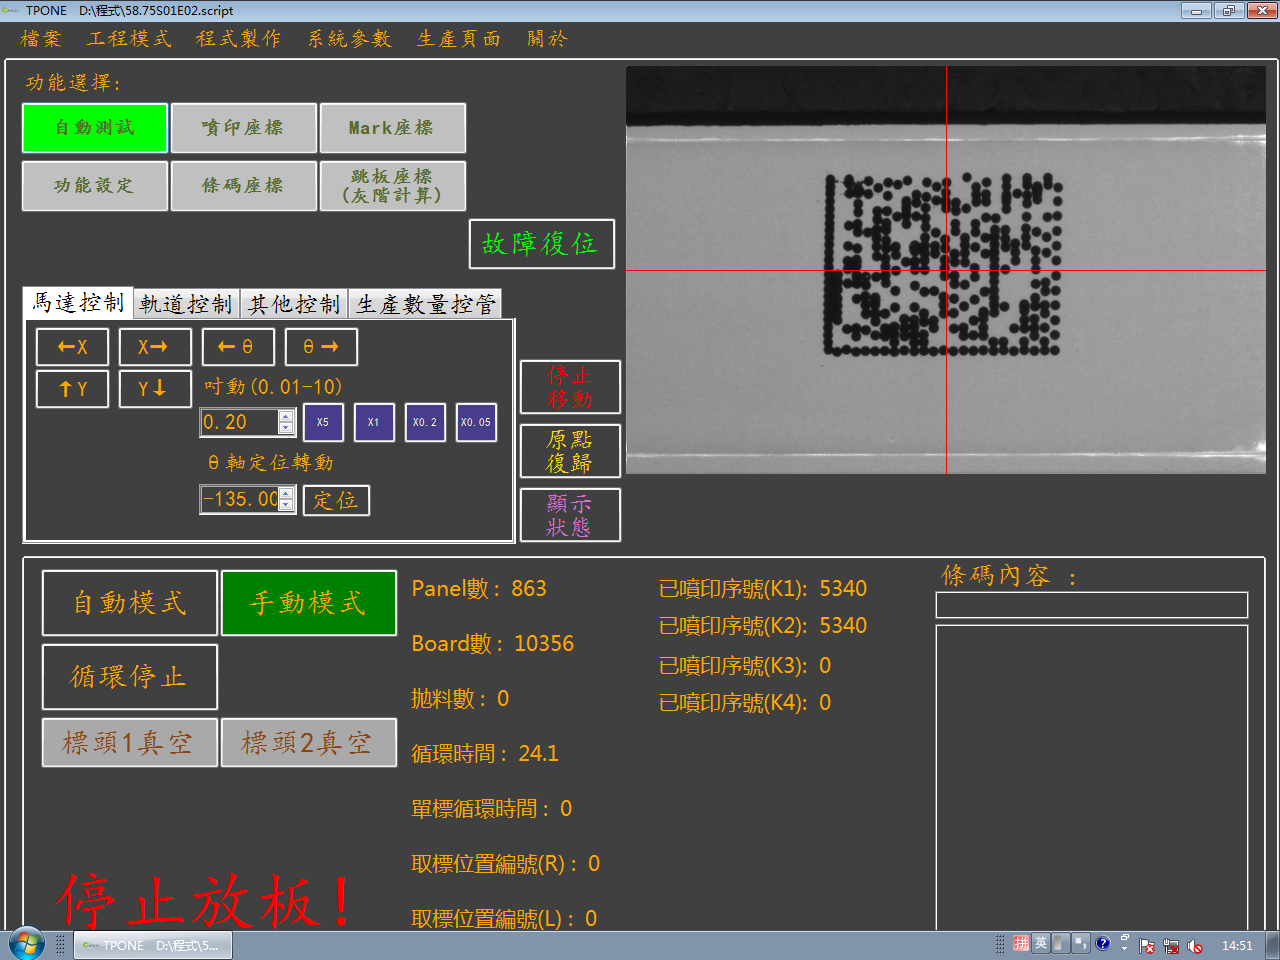Toggle 循環停止 cycle stop
1280x960 pixels.
click(x=130, y=677)
